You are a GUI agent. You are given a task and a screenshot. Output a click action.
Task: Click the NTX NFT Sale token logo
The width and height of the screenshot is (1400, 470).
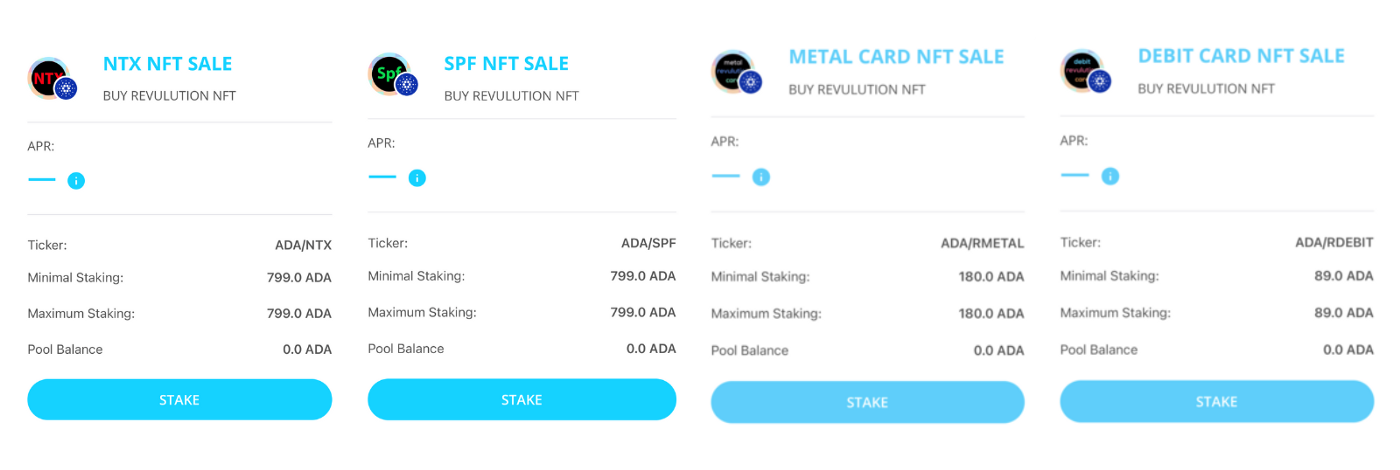pos(52,79)
